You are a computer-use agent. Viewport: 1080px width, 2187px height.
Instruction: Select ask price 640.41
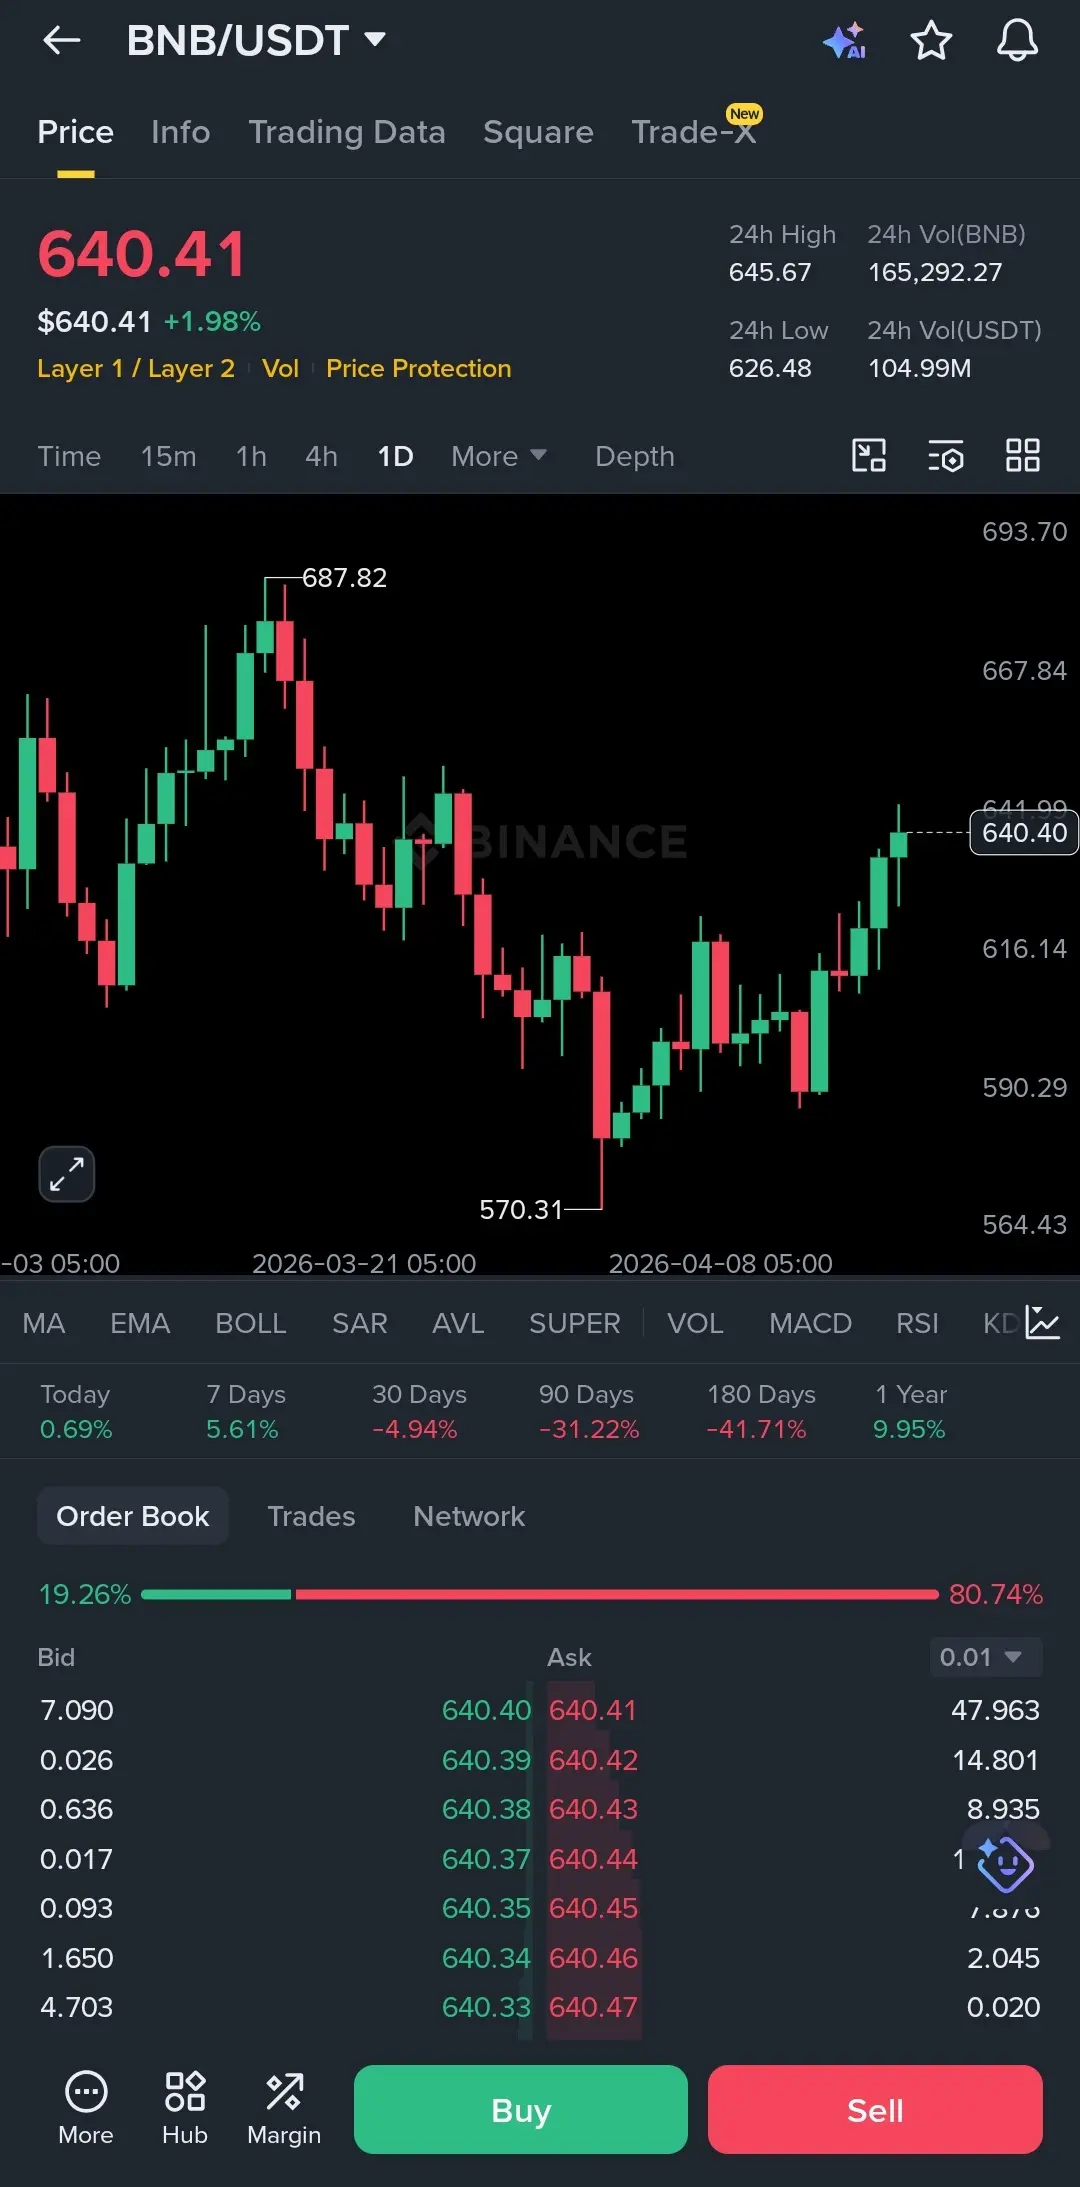click(x=593, y=1710)
